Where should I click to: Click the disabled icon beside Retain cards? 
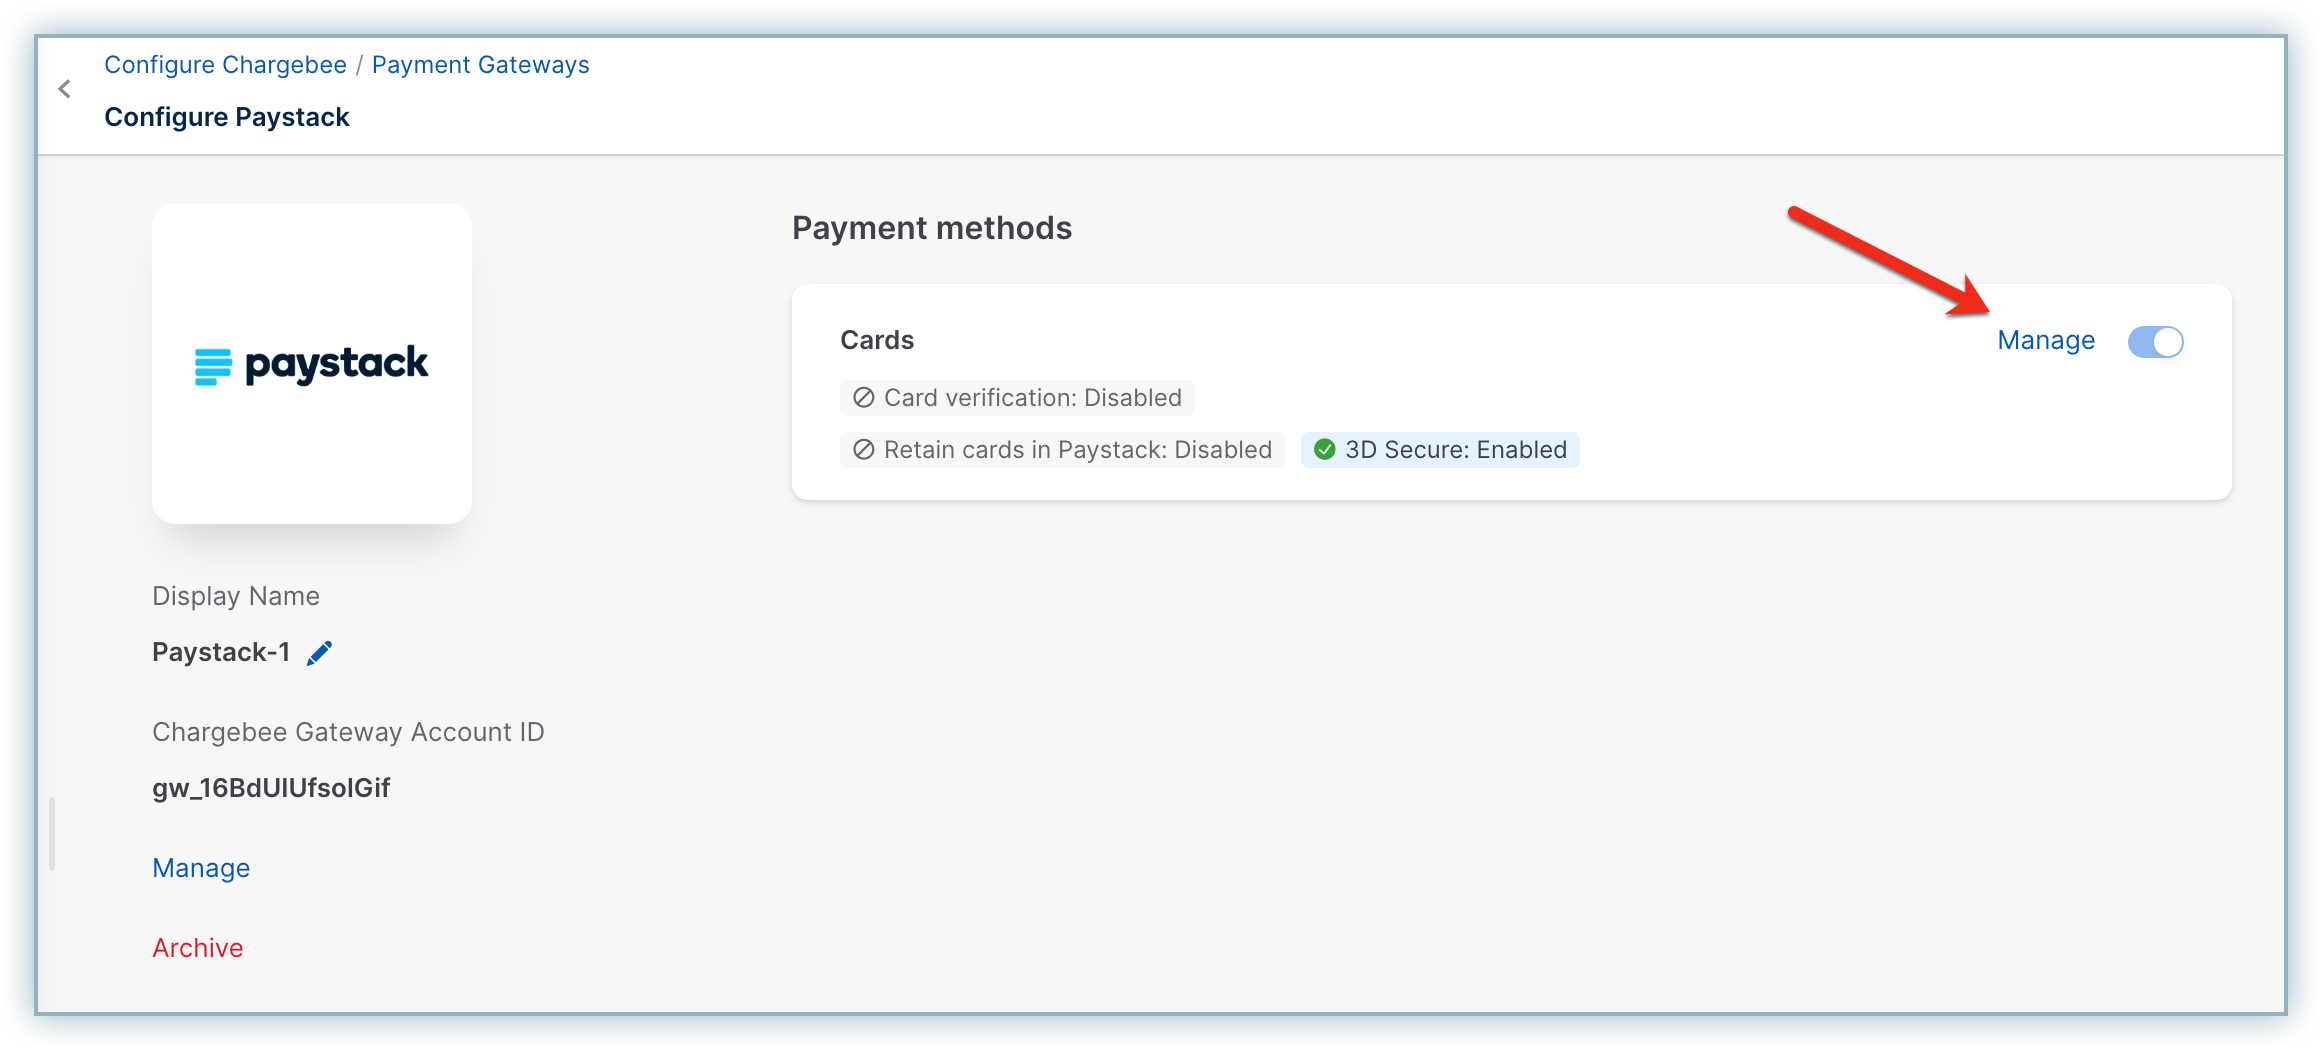pyautogui.click(x=863, y=450)
